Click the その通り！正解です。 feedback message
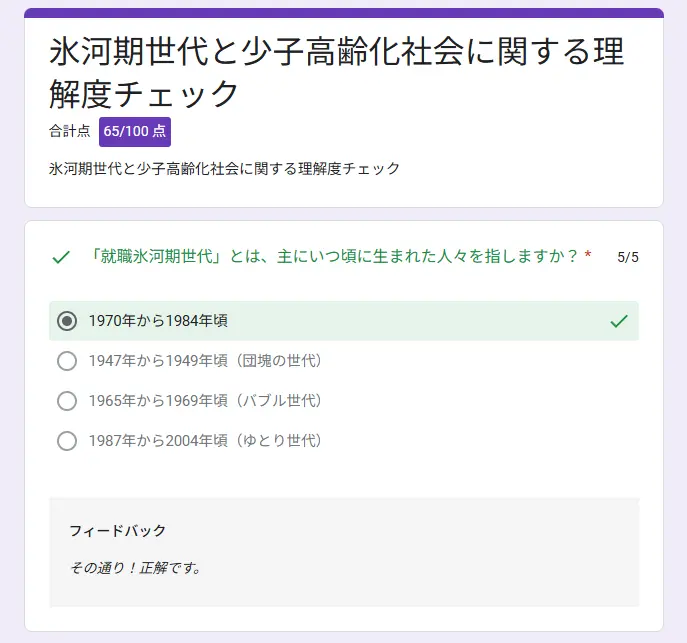This screenshot has height=643, width=687. (x=136, y=568)
